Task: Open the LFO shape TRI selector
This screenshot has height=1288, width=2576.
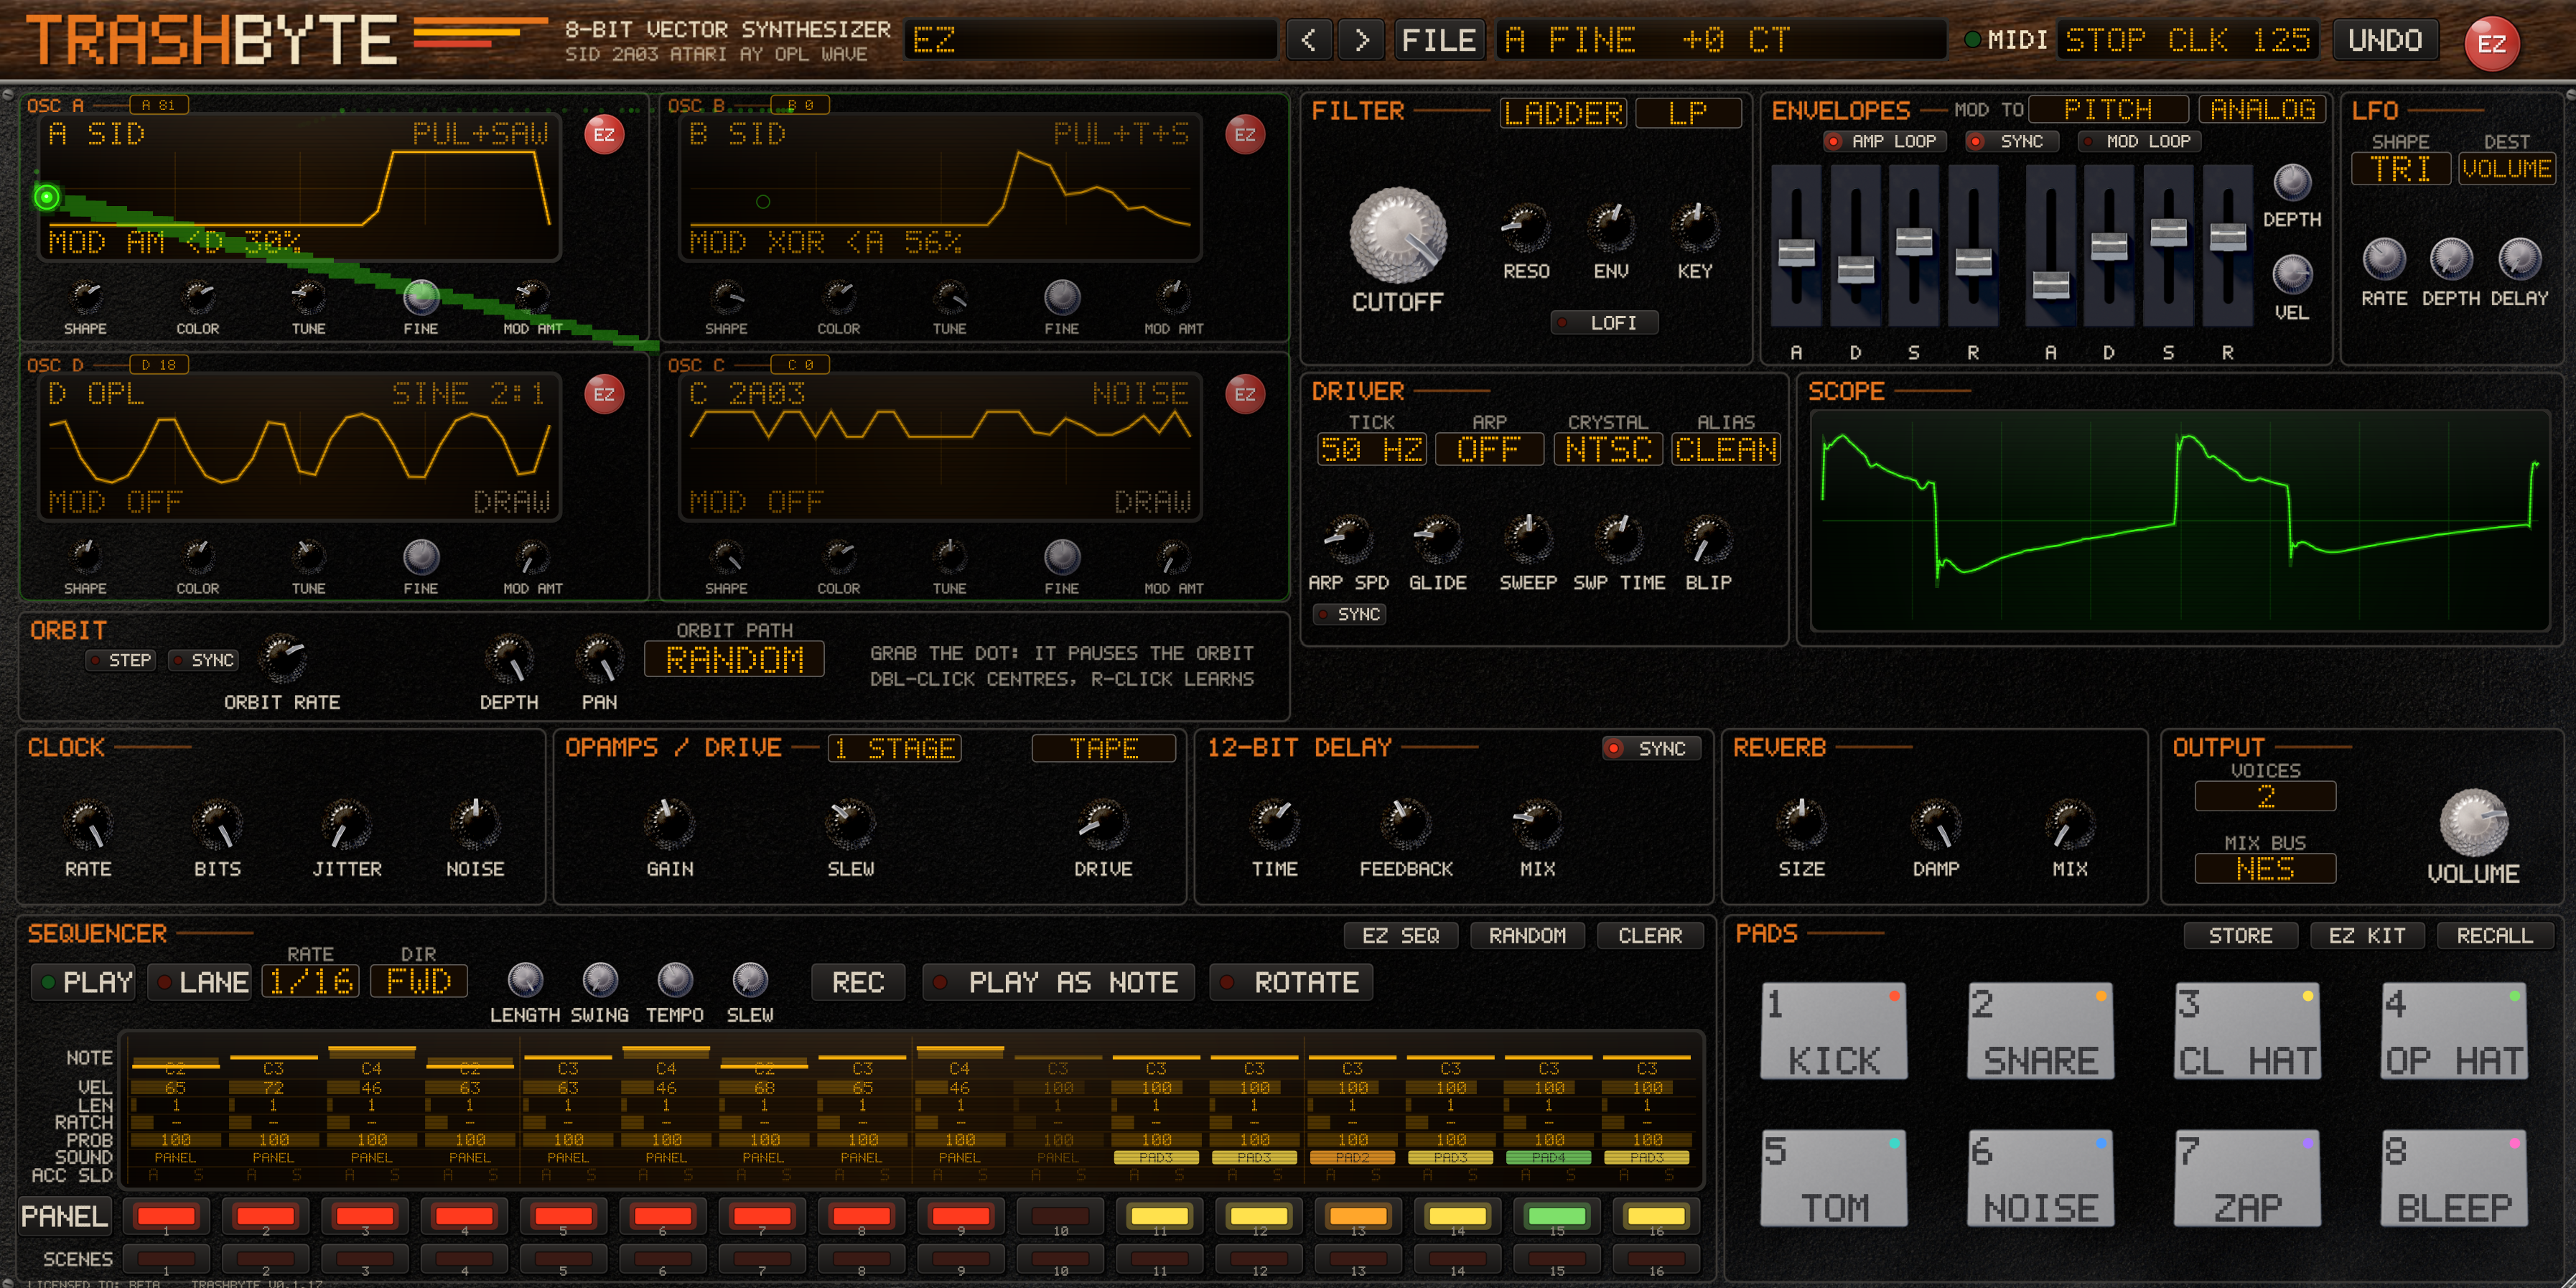Action: click(x=2400, y=169)
